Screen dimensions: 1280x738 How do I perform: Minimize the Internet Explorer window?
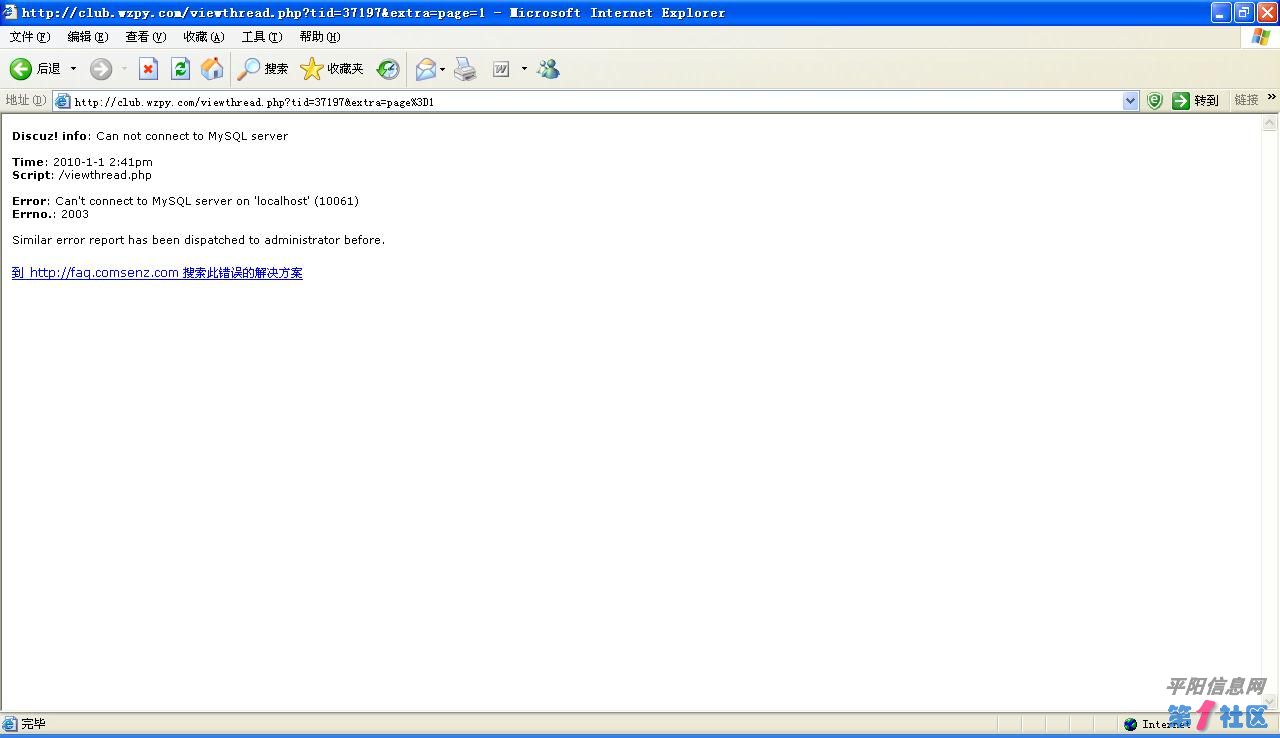[1221, 12]
